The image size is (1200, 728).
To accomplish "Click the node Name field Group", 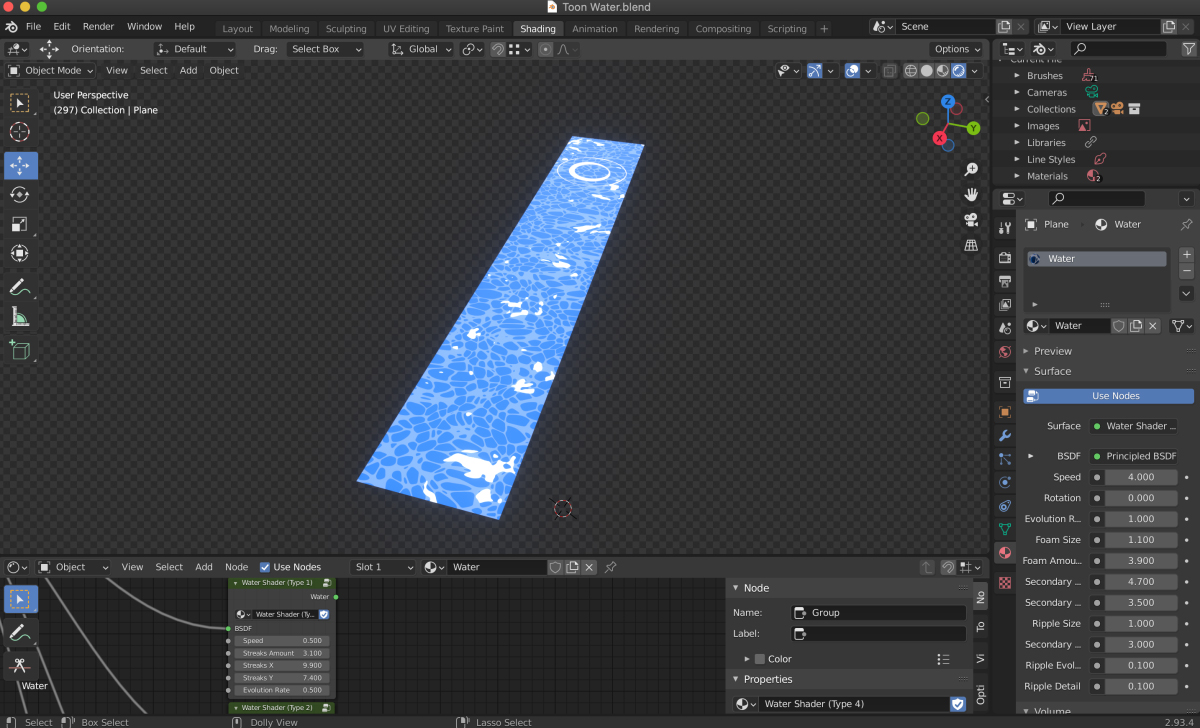I will coord(878,613).
